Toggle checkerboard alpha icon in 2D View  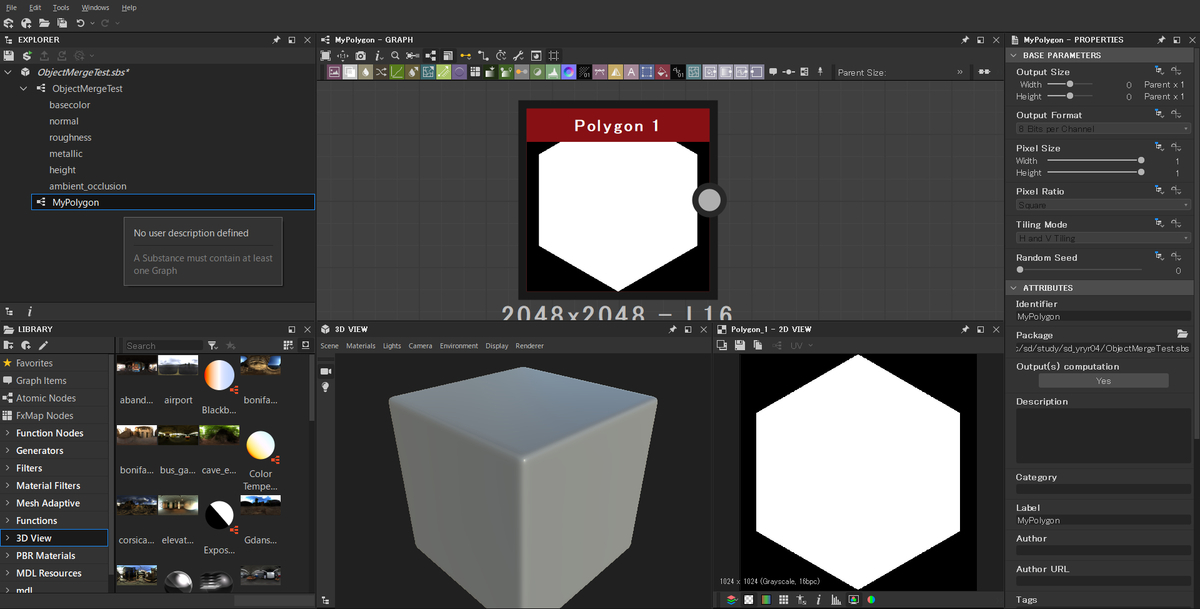[x=748, y=600]
